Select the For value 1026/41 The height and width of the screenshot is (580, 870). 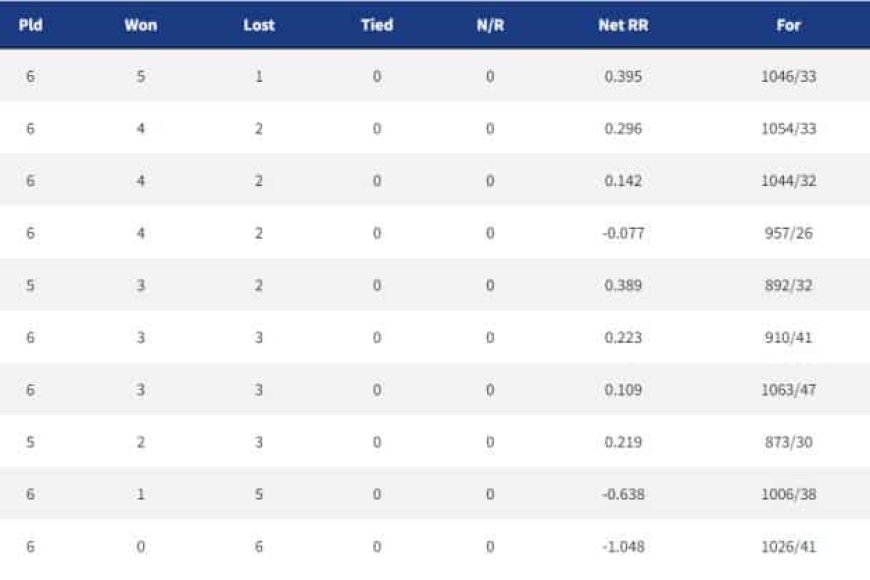[788, 547]
